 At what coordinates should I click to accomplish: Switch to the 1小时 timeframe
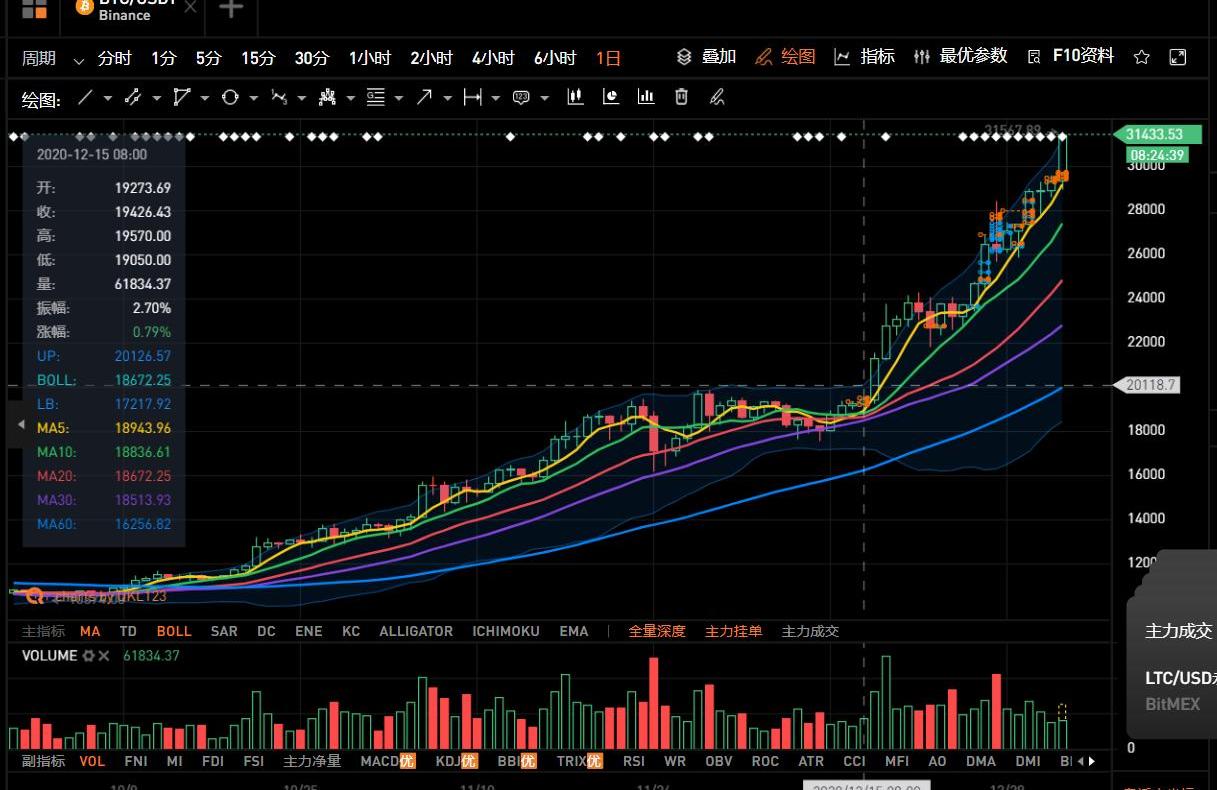coord(369,58)
